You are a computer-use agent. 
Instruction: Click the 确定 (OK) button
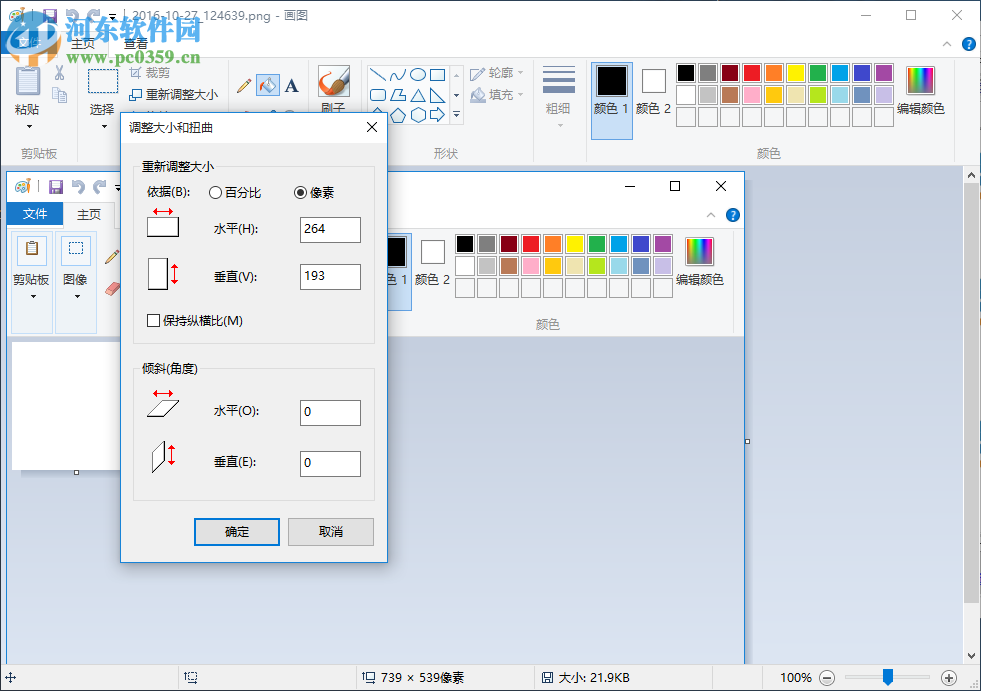click(236, 531)
